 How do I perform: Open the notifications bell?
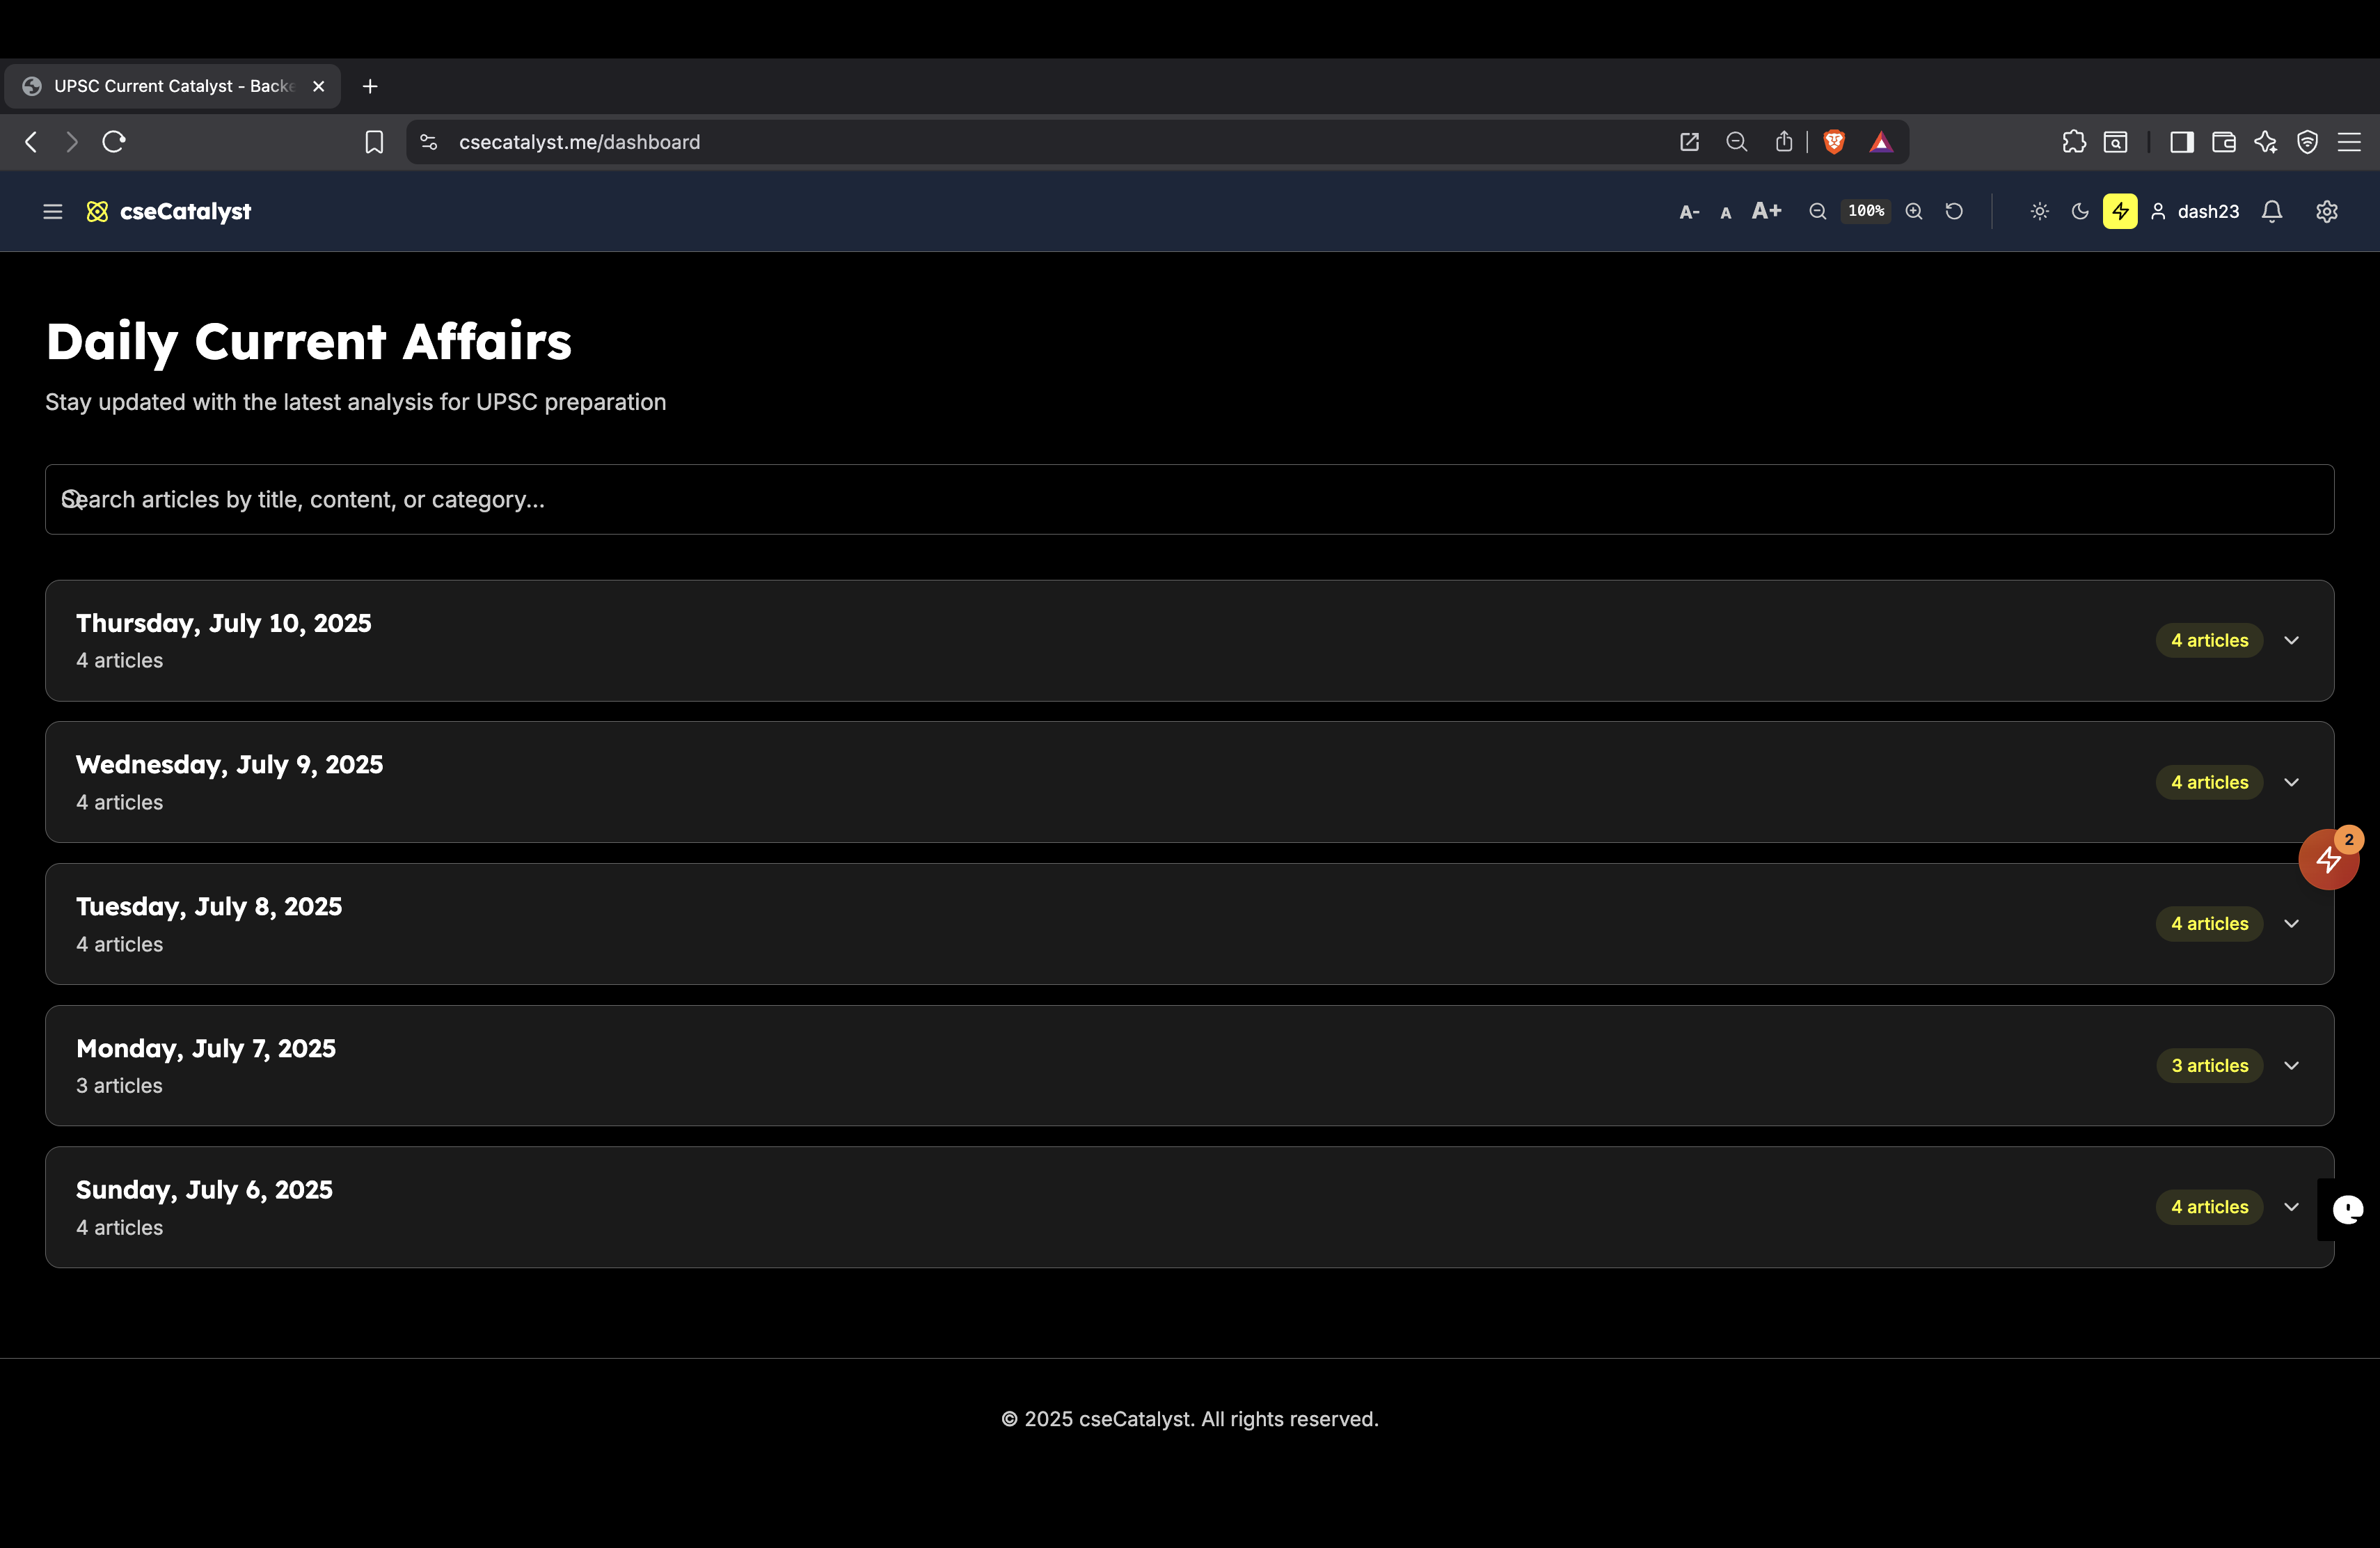tap(2272, 211)
